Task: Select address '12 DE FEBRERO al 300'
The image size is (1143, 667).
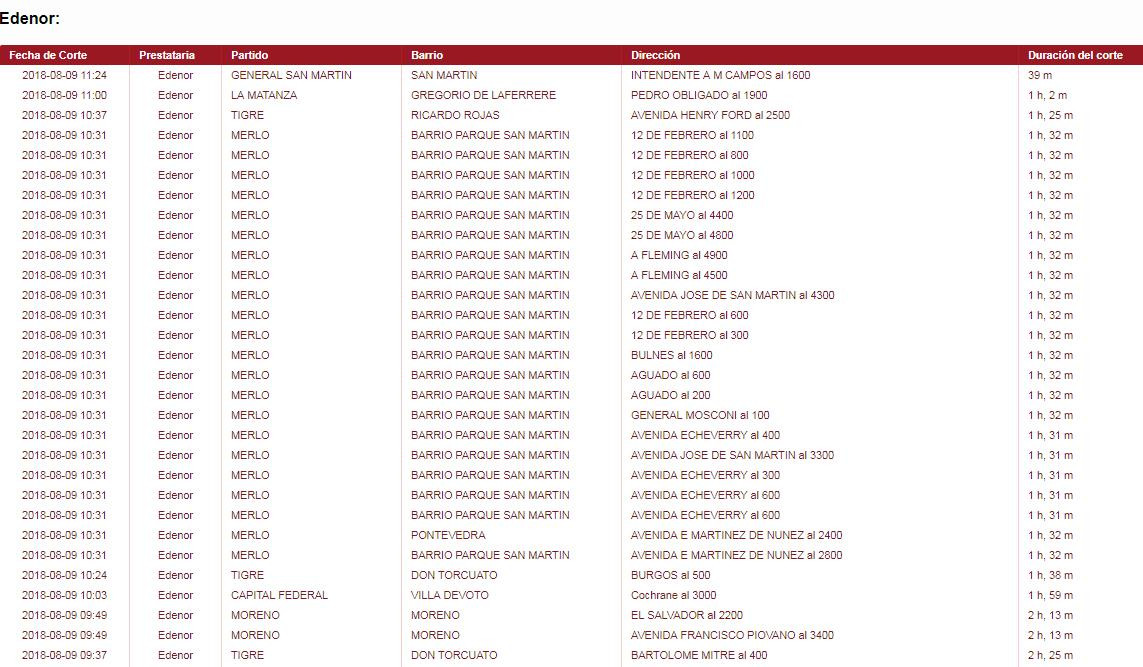Action: tap(690, 335)
